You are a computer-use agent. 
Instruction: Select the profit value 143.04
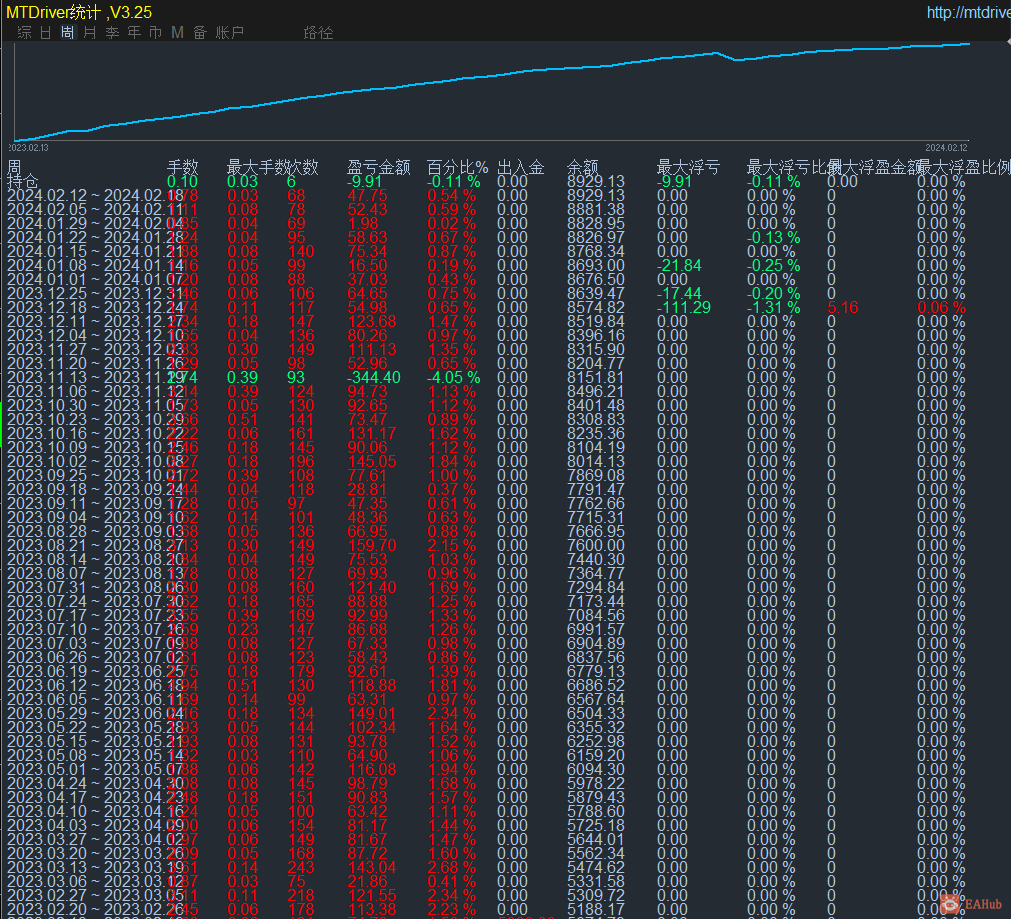[x=372, y=868]
